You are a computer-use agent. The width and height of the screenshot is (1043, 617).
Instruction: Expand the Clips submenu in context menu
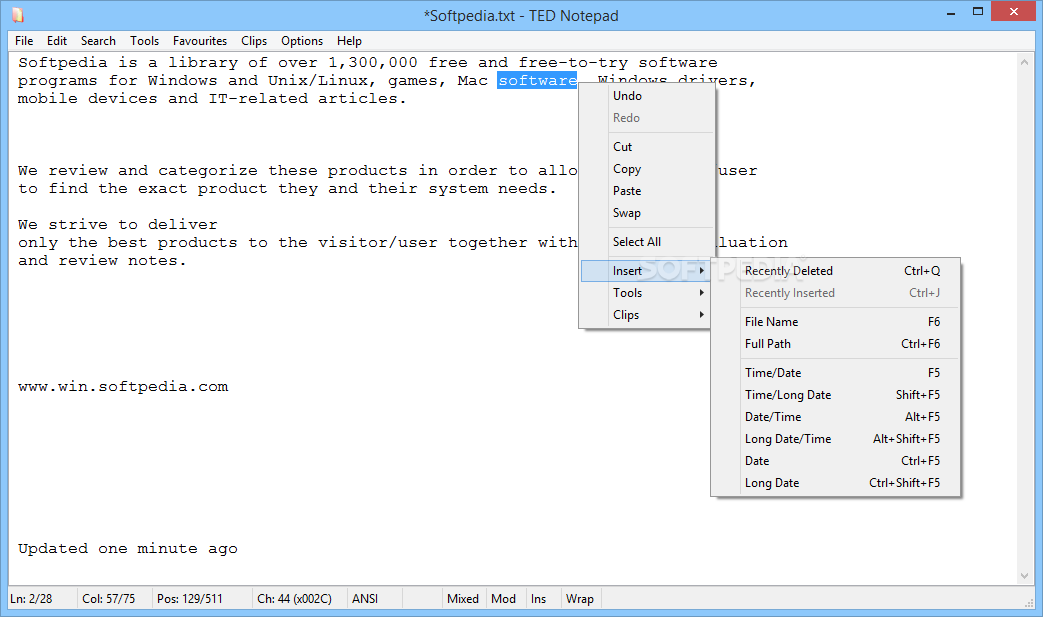645,314
